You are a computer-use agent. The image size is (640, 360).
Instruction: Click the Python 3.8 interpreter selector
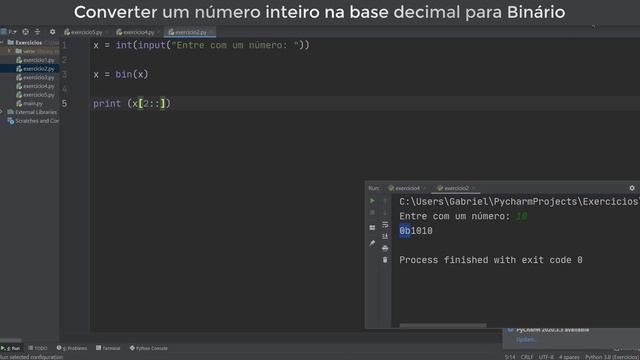pos(612,357)
